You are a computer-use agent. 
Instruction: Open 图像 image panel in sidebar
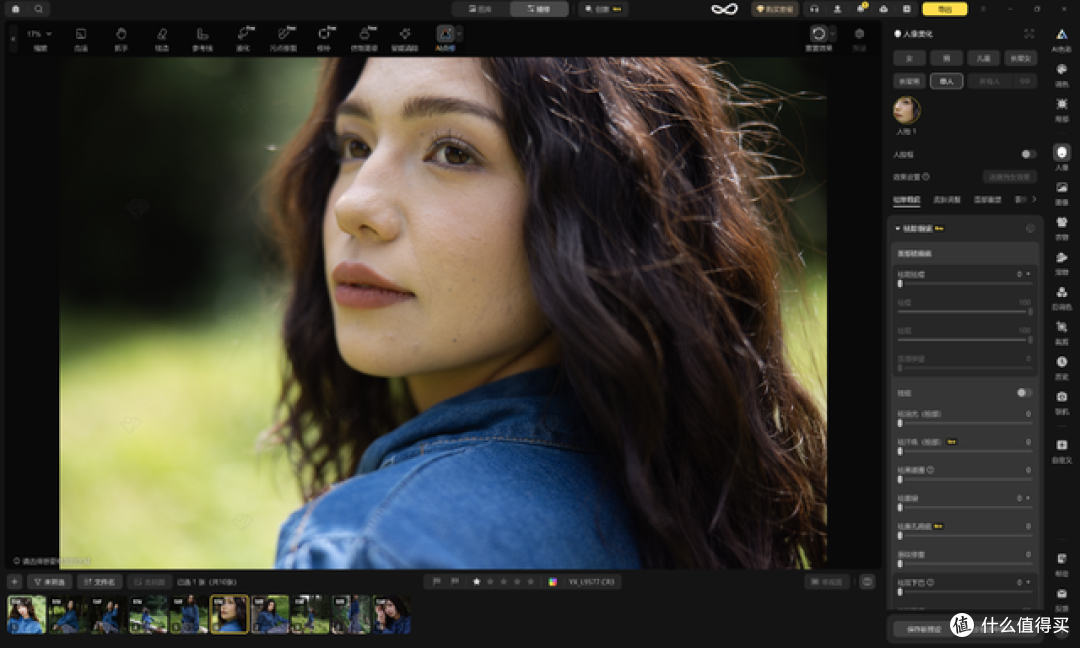[x=1061, y=192]
